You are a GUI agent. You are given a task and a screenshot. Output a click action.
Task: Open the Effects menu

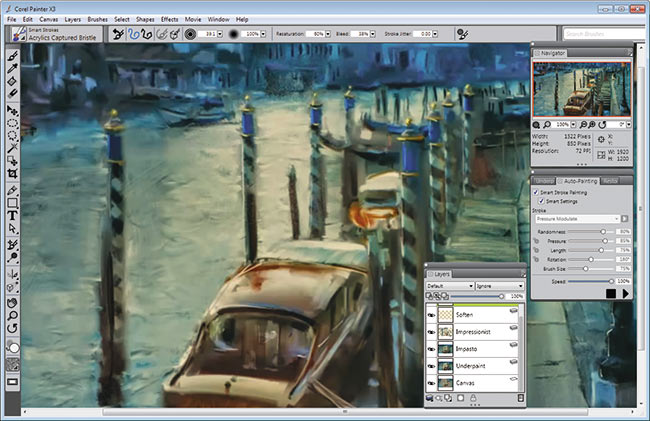tap(170, 19)
